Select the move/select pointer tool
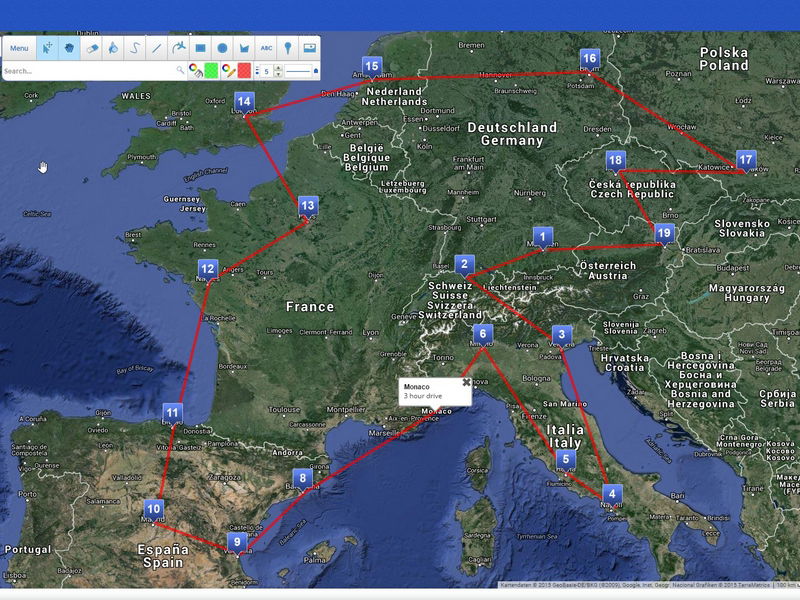Screen dimensions: 800x600 47,48
